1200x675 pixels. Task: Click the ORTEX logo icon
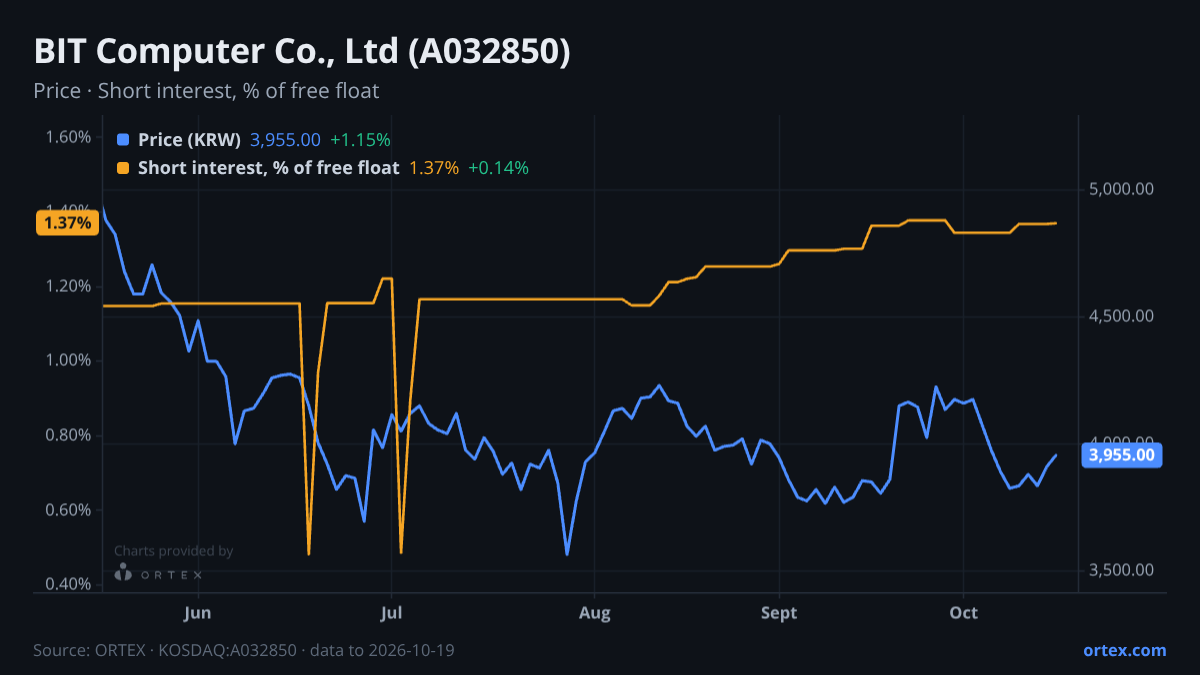[123, 573]
